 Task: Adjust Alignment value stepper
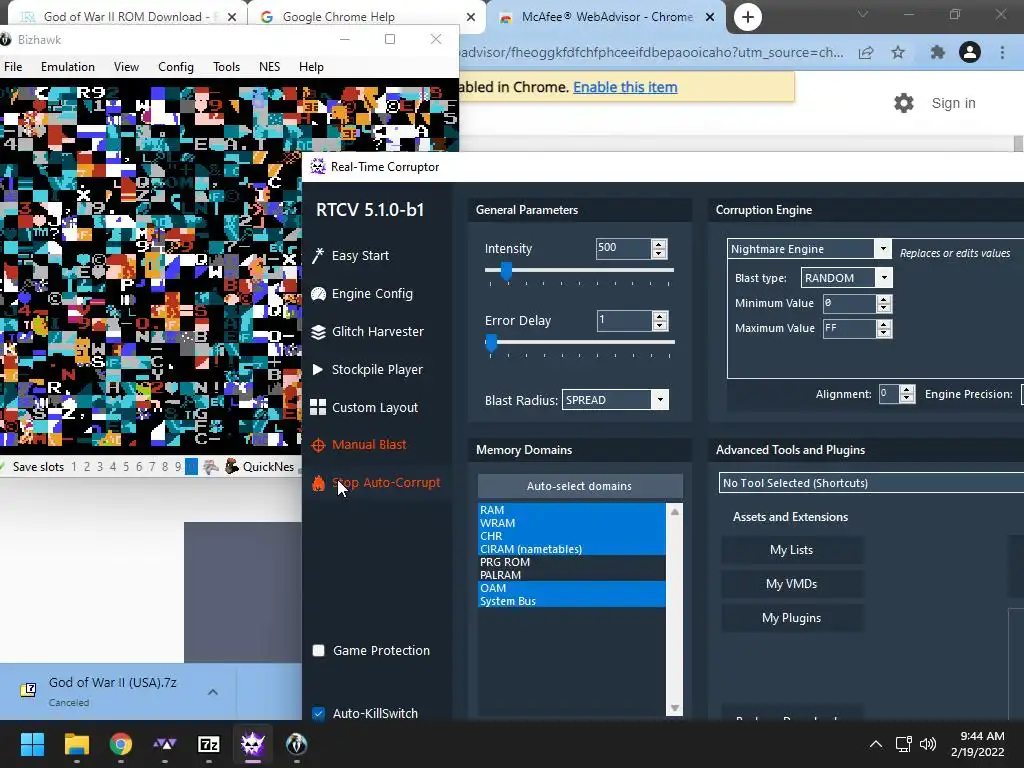(x=906, y=394)
